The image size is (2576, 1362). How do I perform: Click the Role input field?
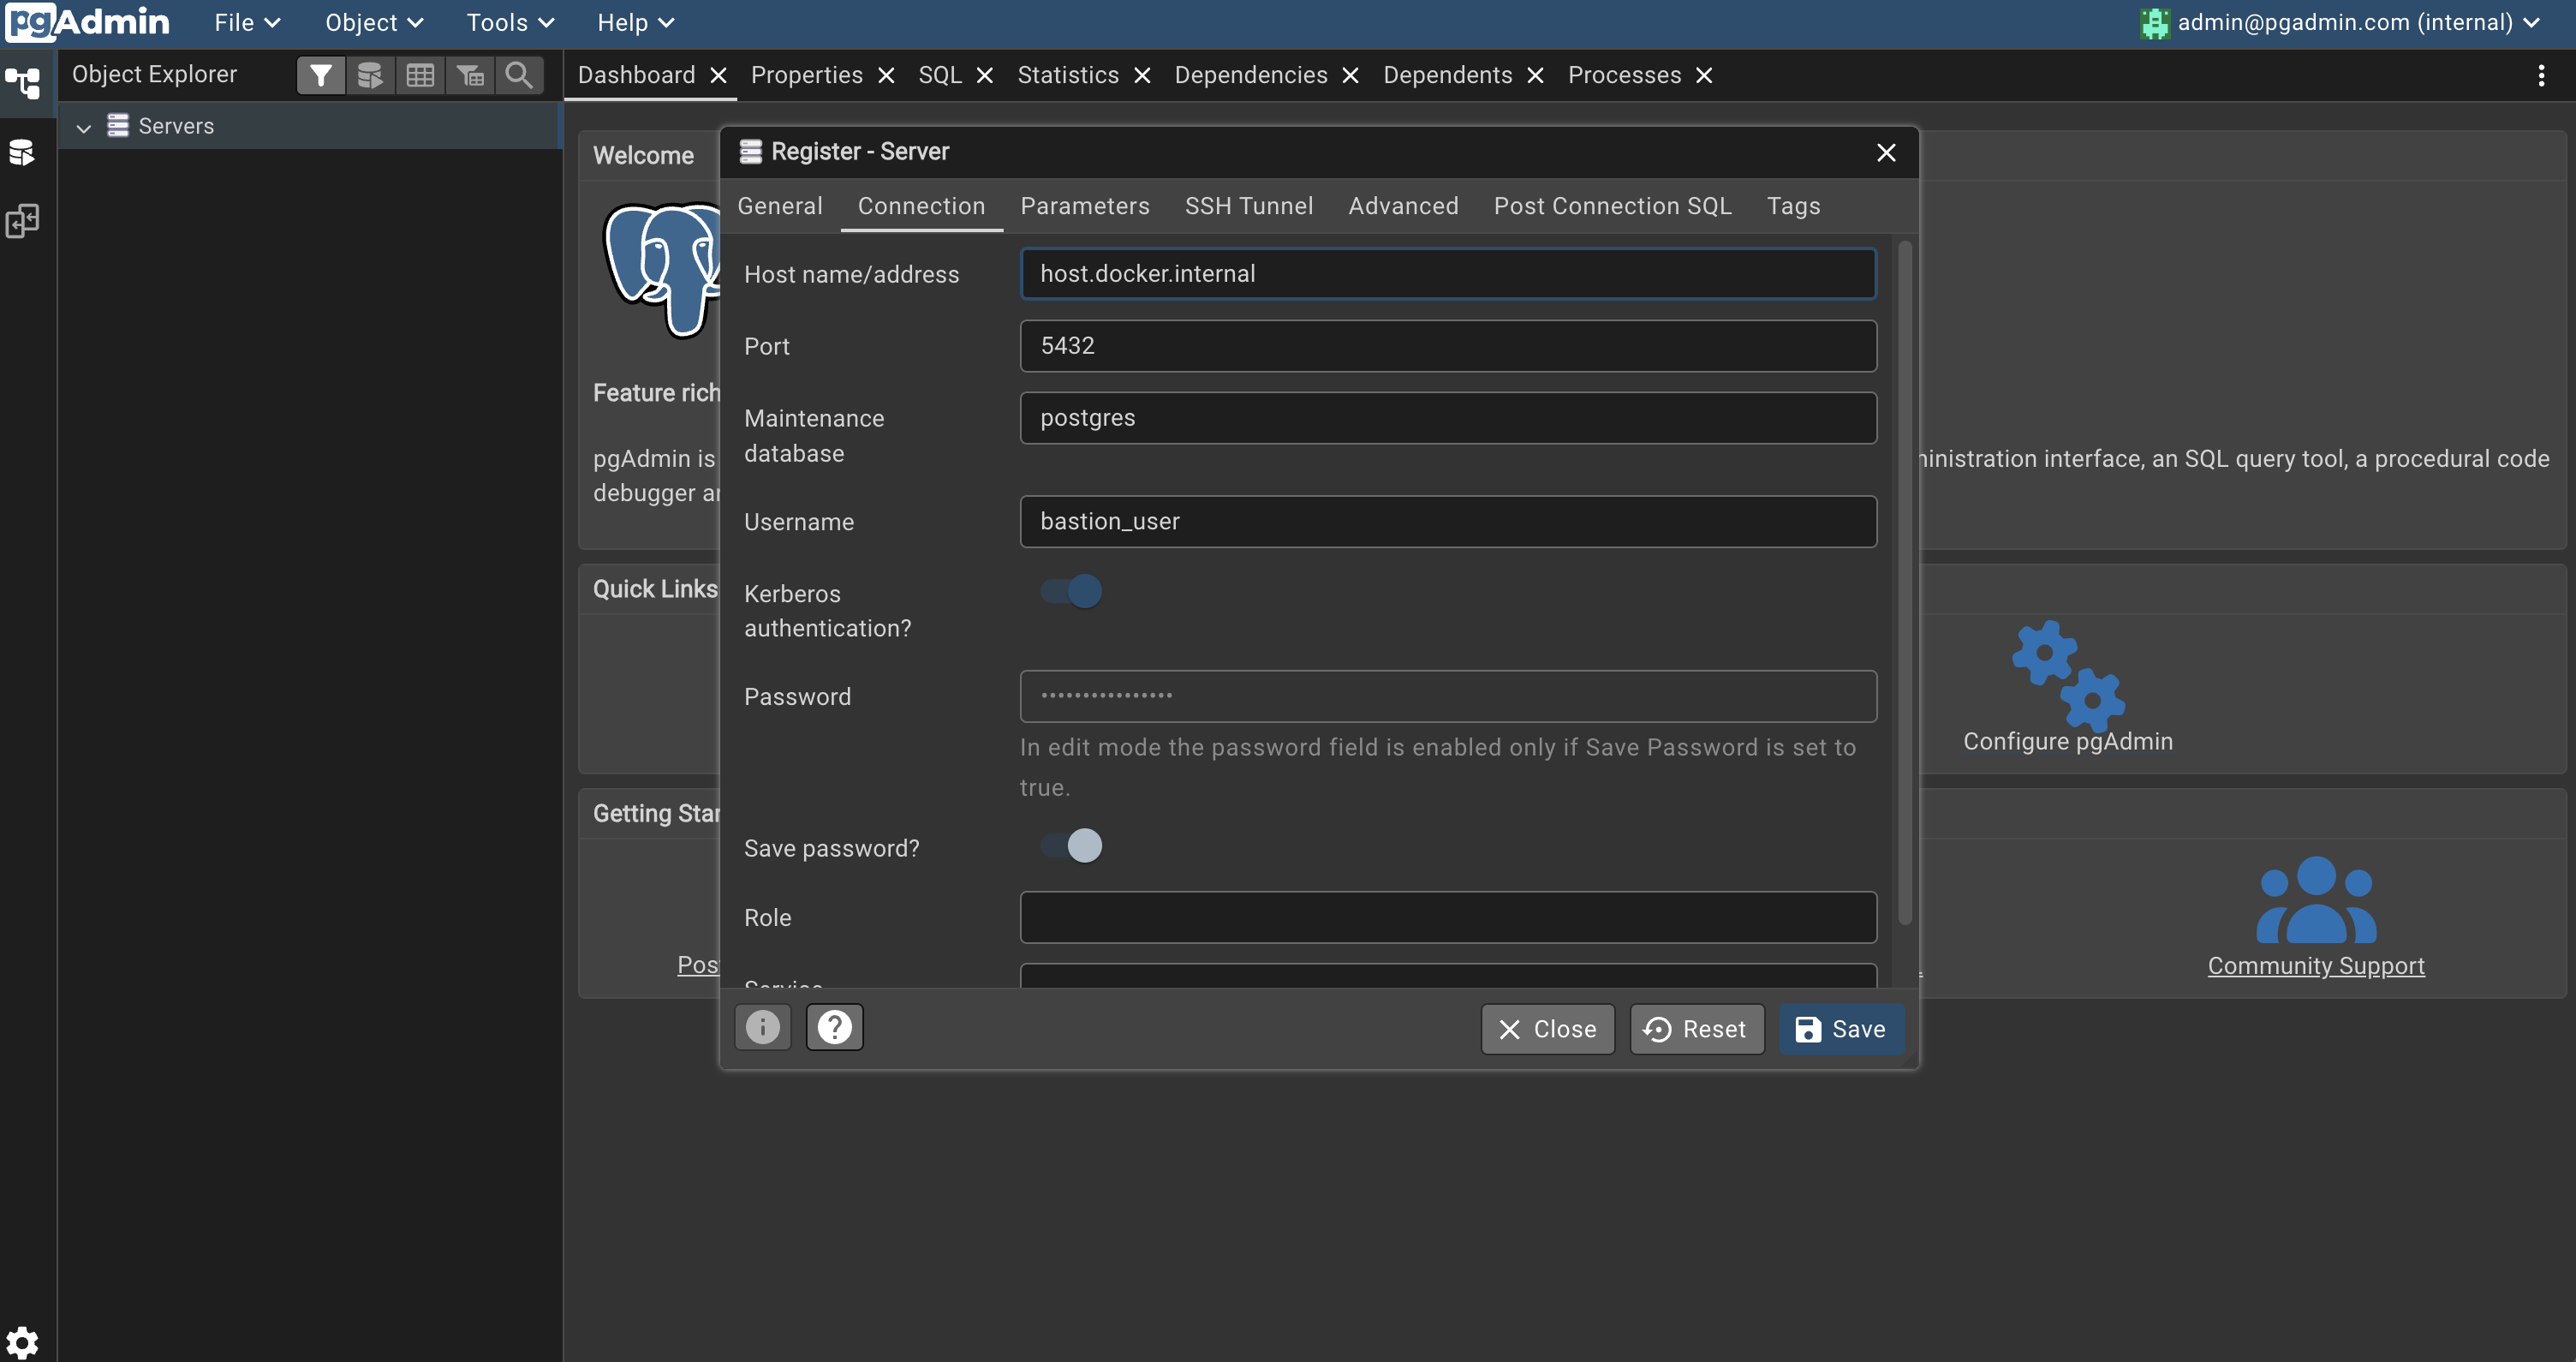click(1448, 918)
